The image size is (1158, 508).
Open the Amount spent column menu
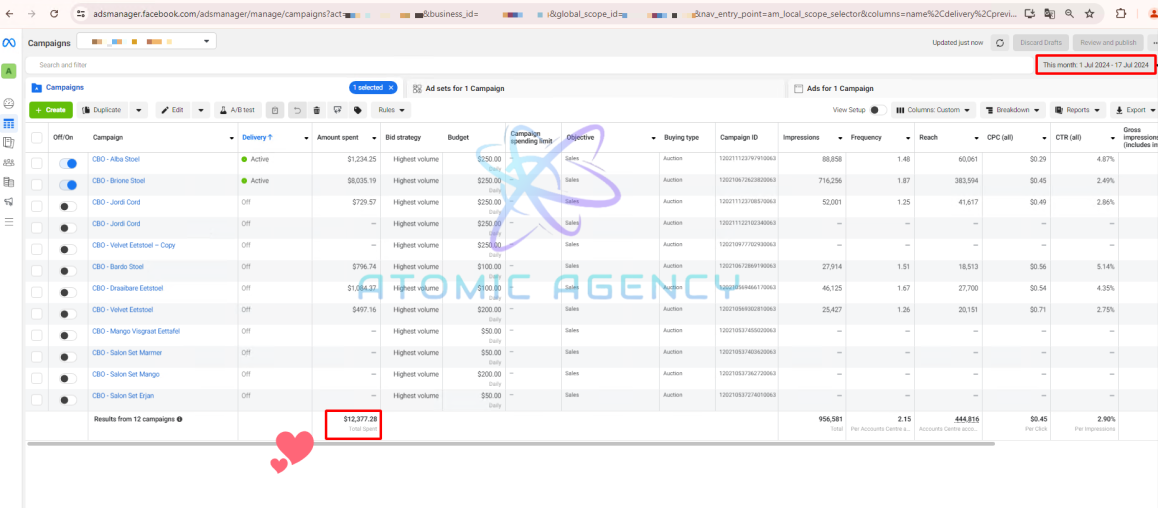tap(374, 138)
